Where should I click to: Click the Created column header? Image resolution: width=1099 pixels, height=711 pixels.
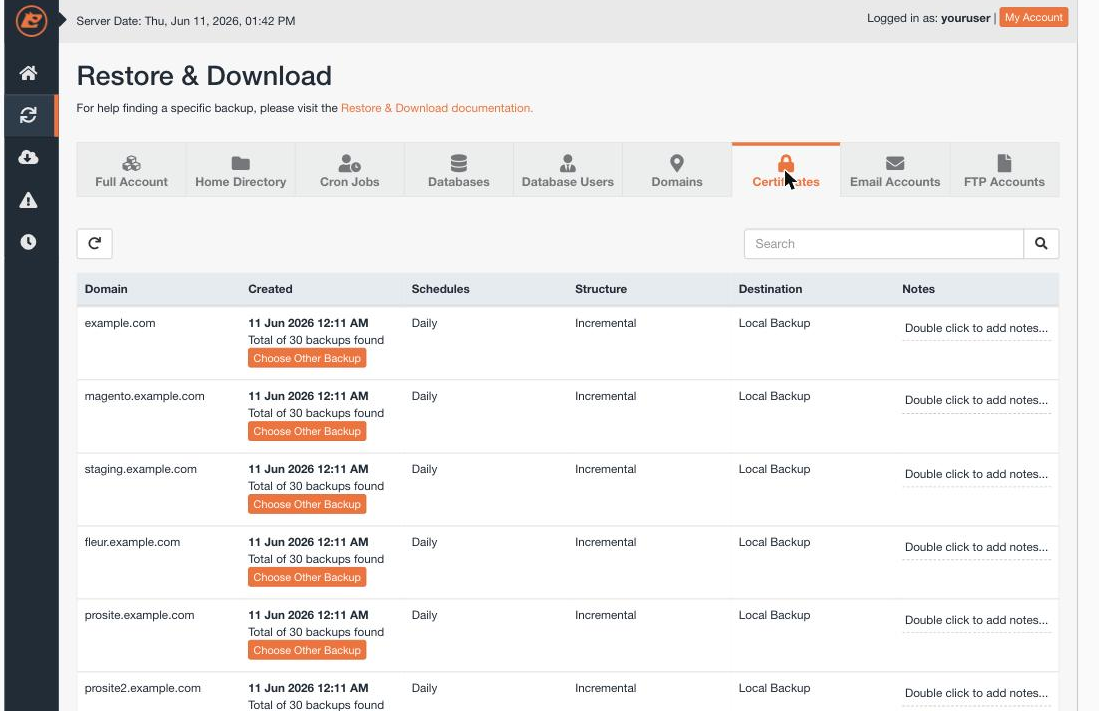(x=270, y=289)
